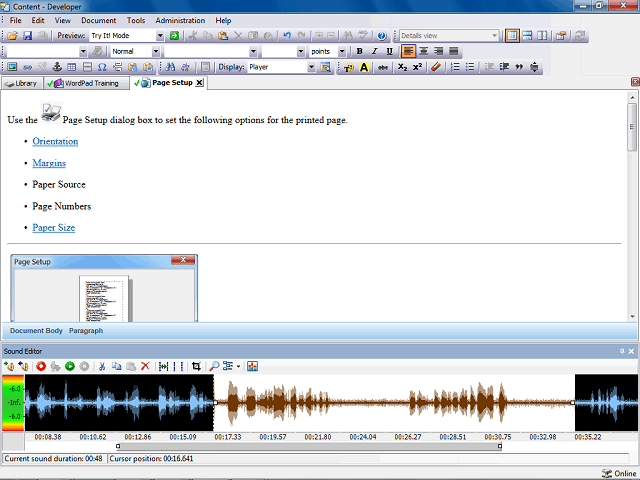Insert a bookmark anchor
The width and height of the screenshot is (640, 480).
coord(57,67)
